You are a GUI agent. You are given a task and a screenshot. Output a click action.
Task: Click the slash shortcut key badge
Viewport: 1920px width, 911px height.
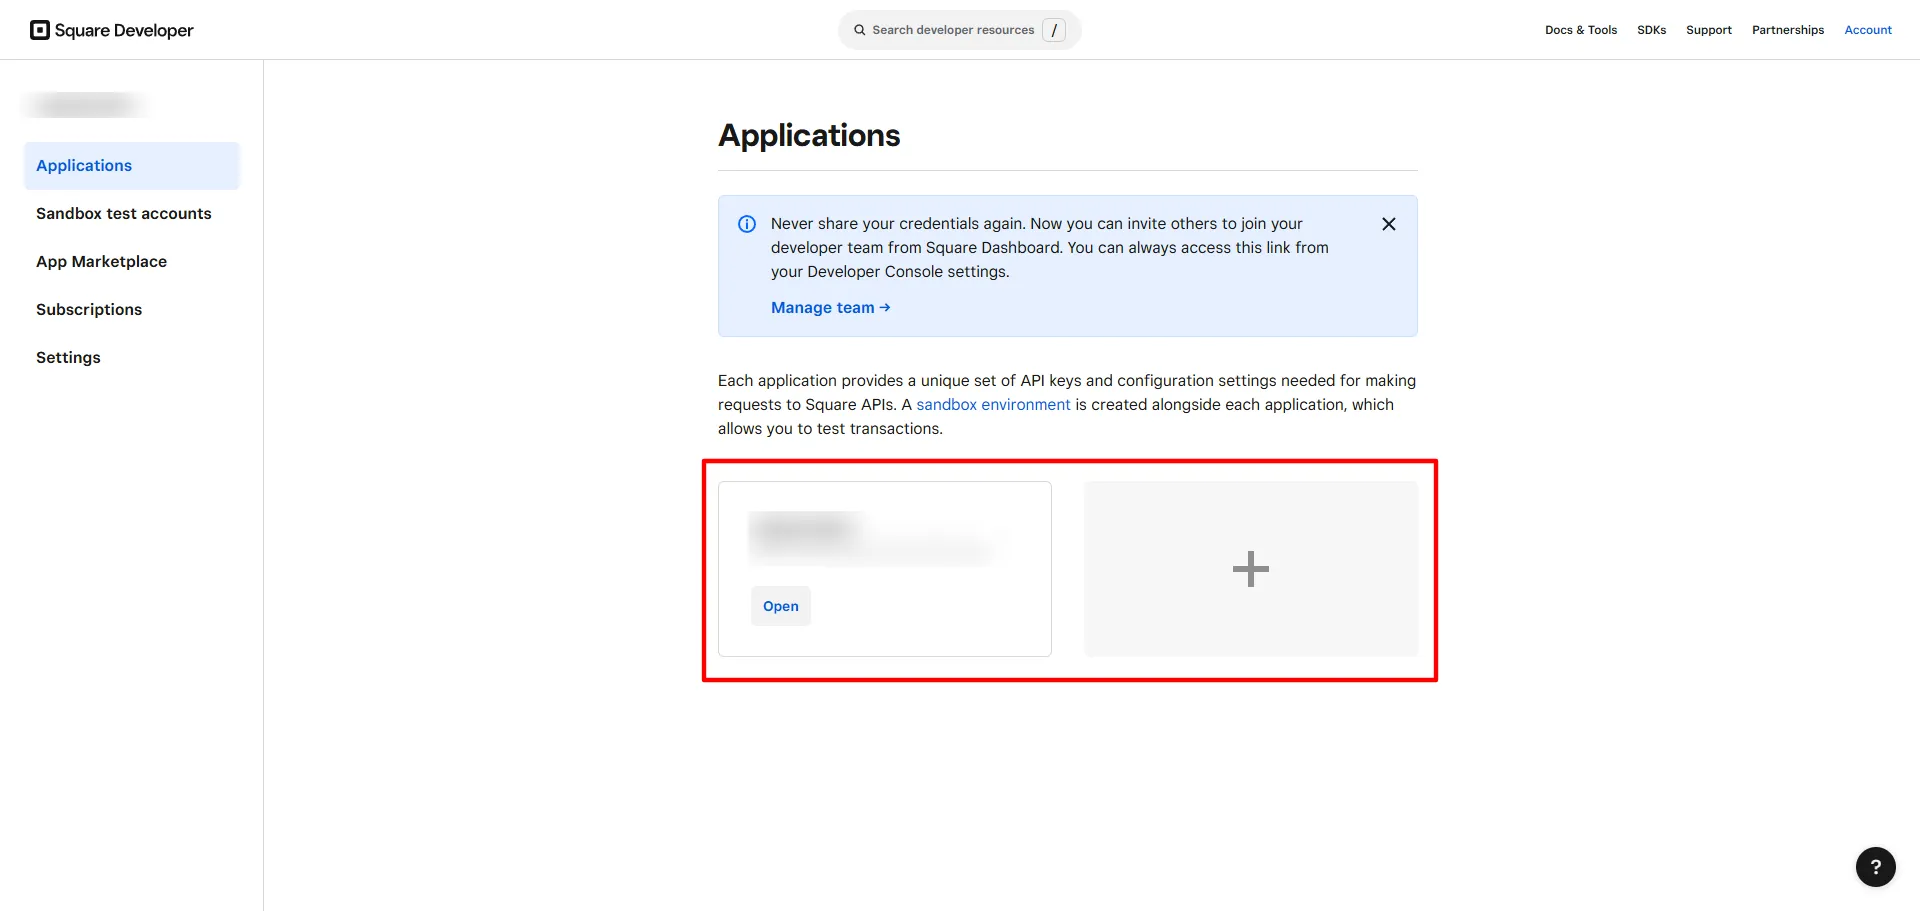[1054, 30]
